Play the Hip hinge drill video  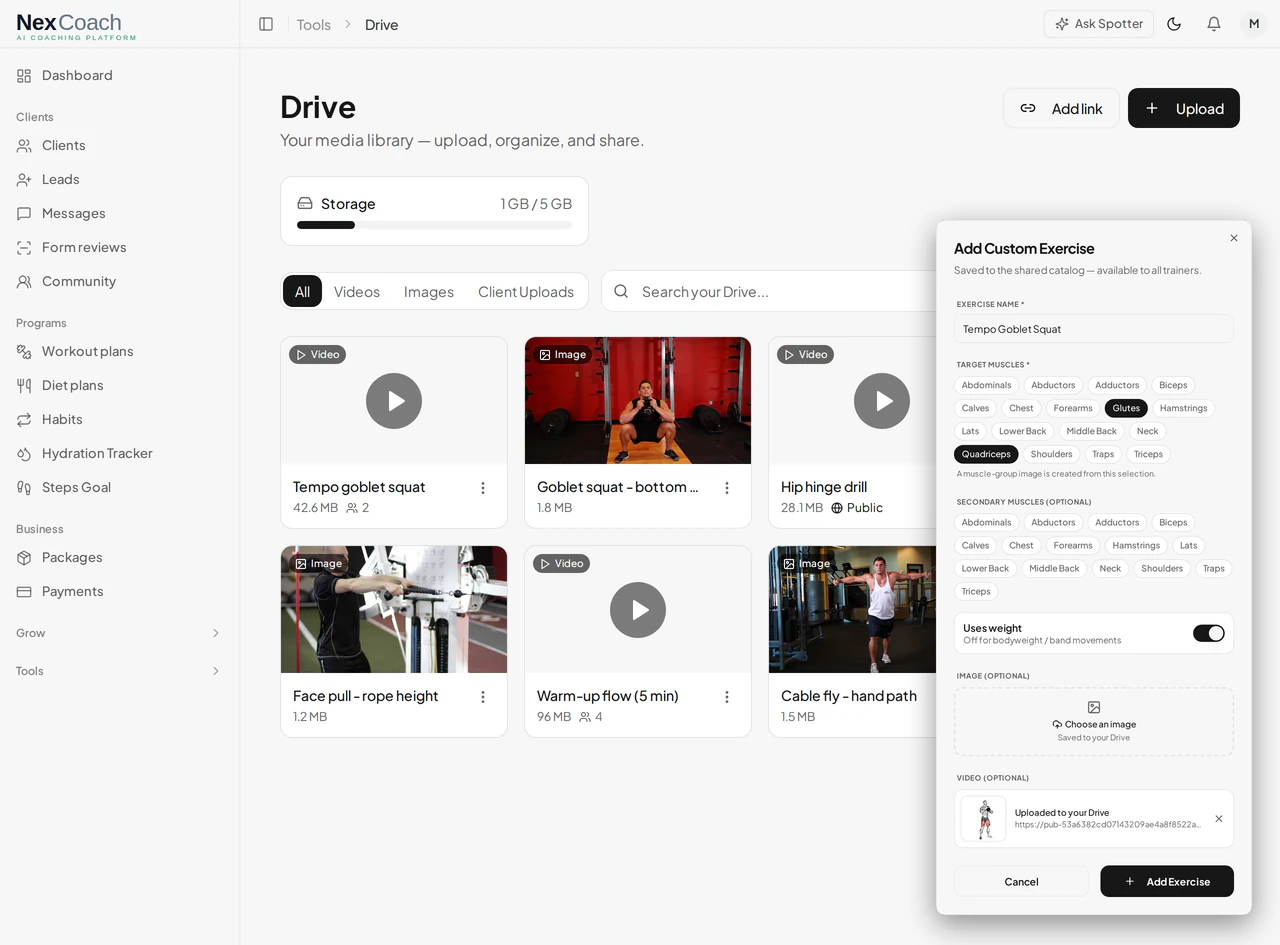[x=882, y=401]
